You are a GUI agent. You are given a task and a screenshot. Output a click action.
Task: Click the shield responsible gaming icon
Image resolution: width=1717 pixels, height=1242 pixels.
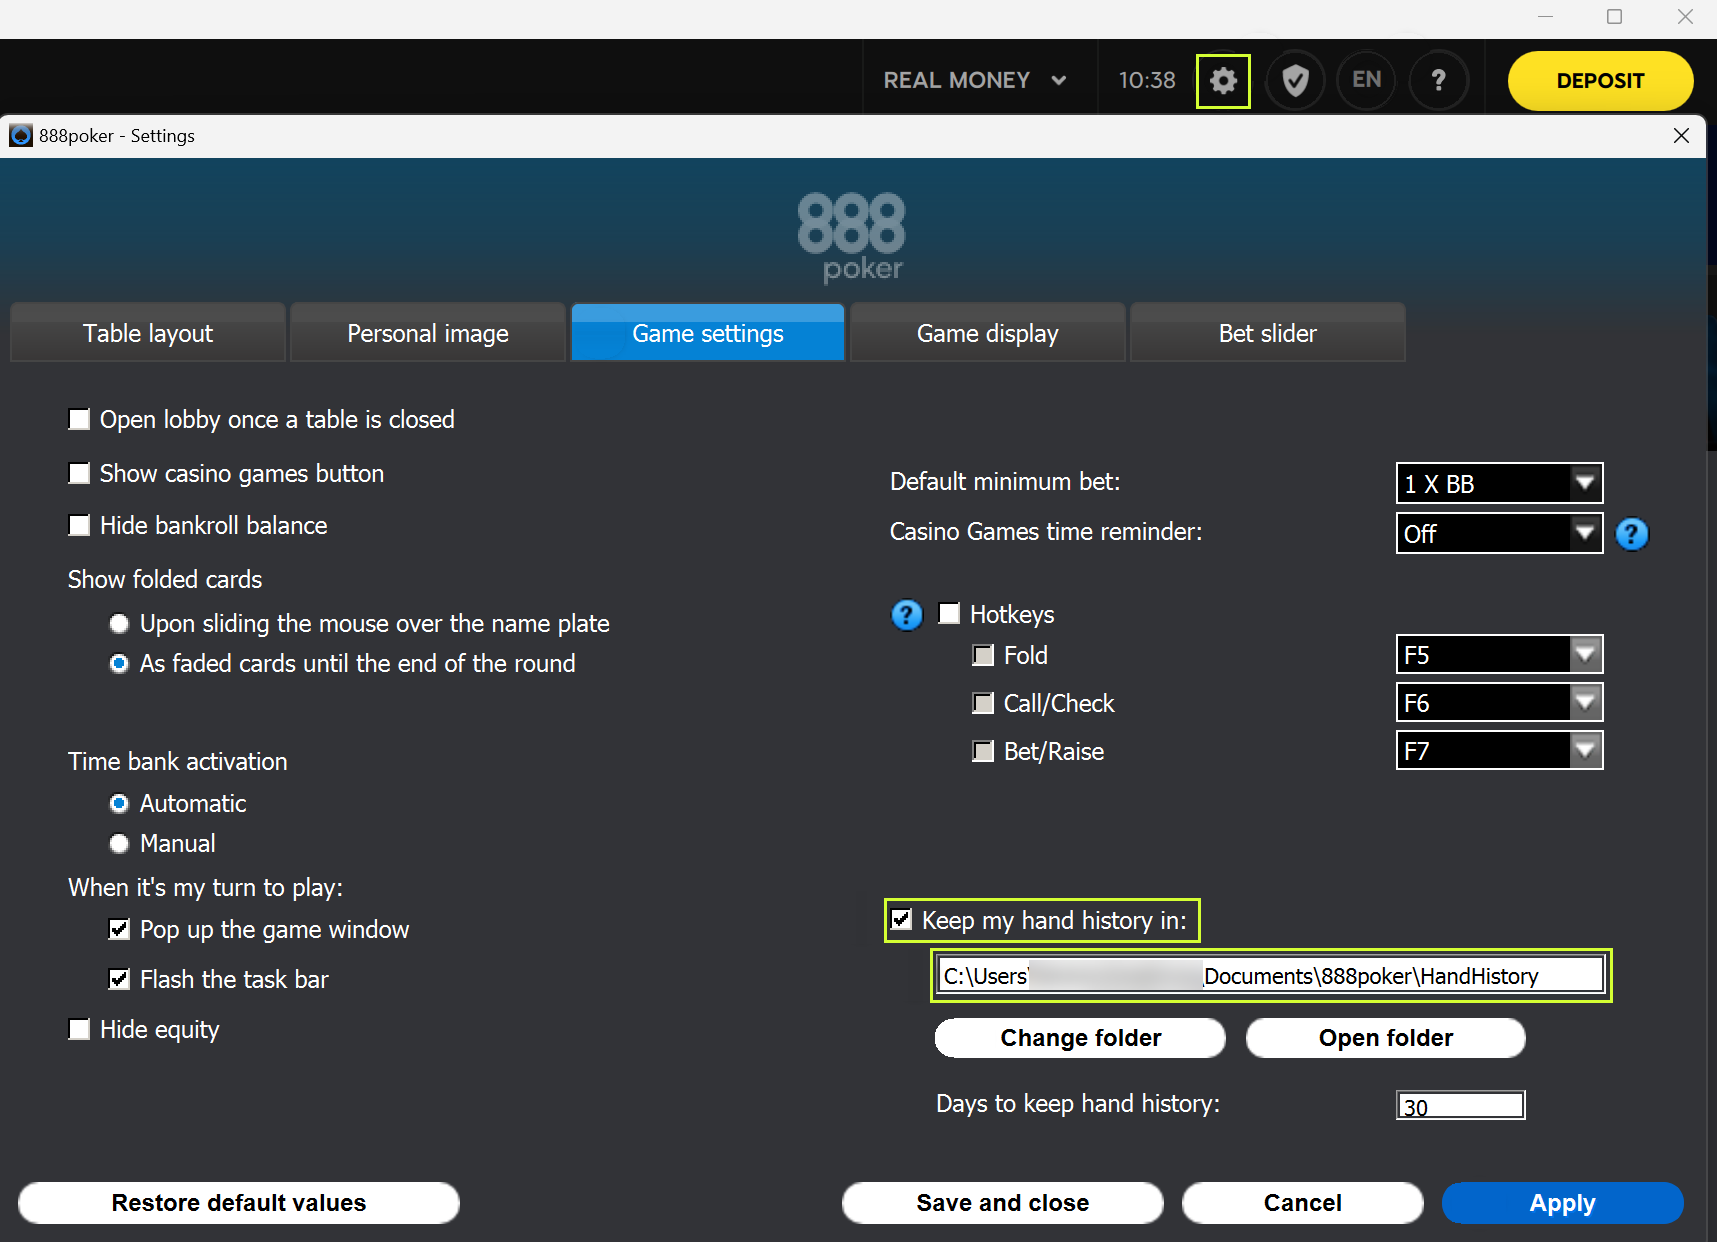point(1295,81)
